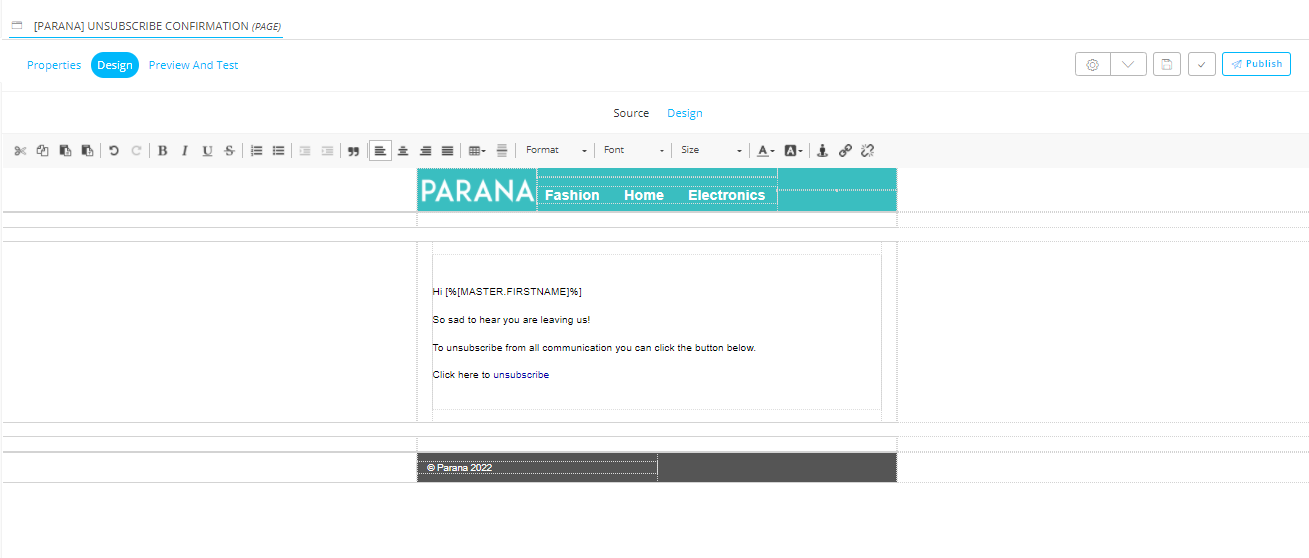Viewport: 1309px width, 558px height.
Task: Toggle italic text style
Action: tap(184, 151)
